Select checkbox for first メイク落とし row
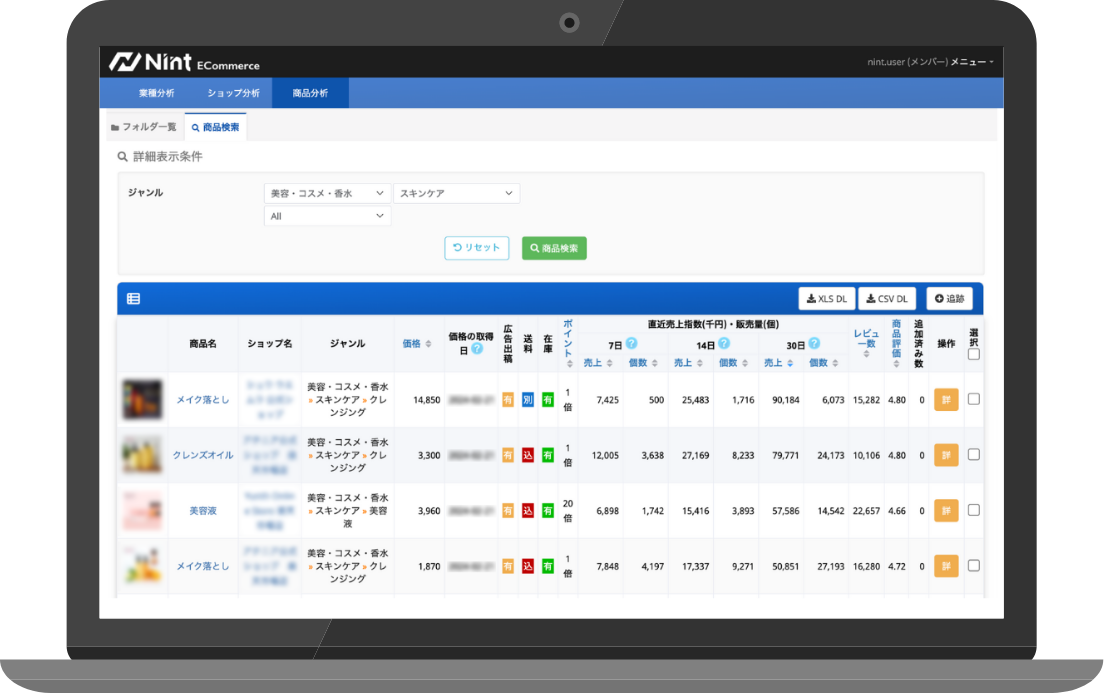The width and height of the screenshot is (1104, 693). tap(974, 399)
